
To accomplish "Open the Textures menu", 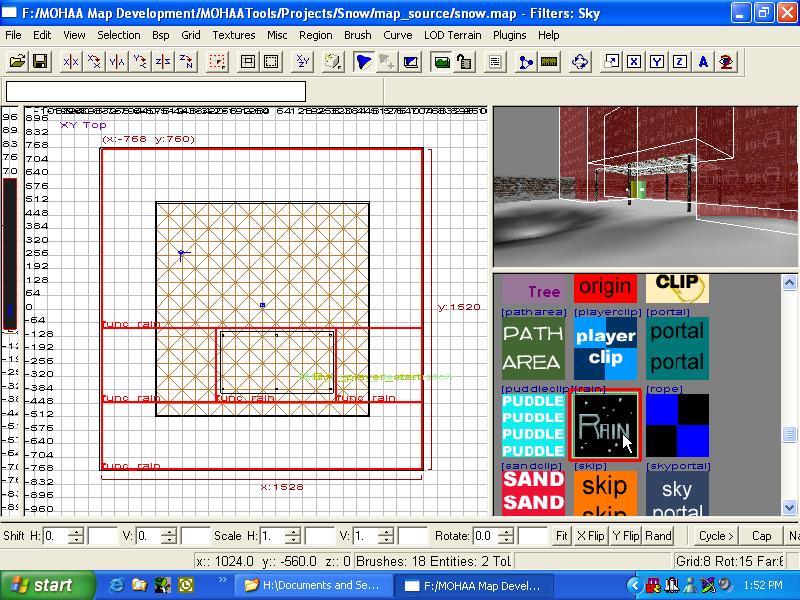I will (x=234, y=35).
